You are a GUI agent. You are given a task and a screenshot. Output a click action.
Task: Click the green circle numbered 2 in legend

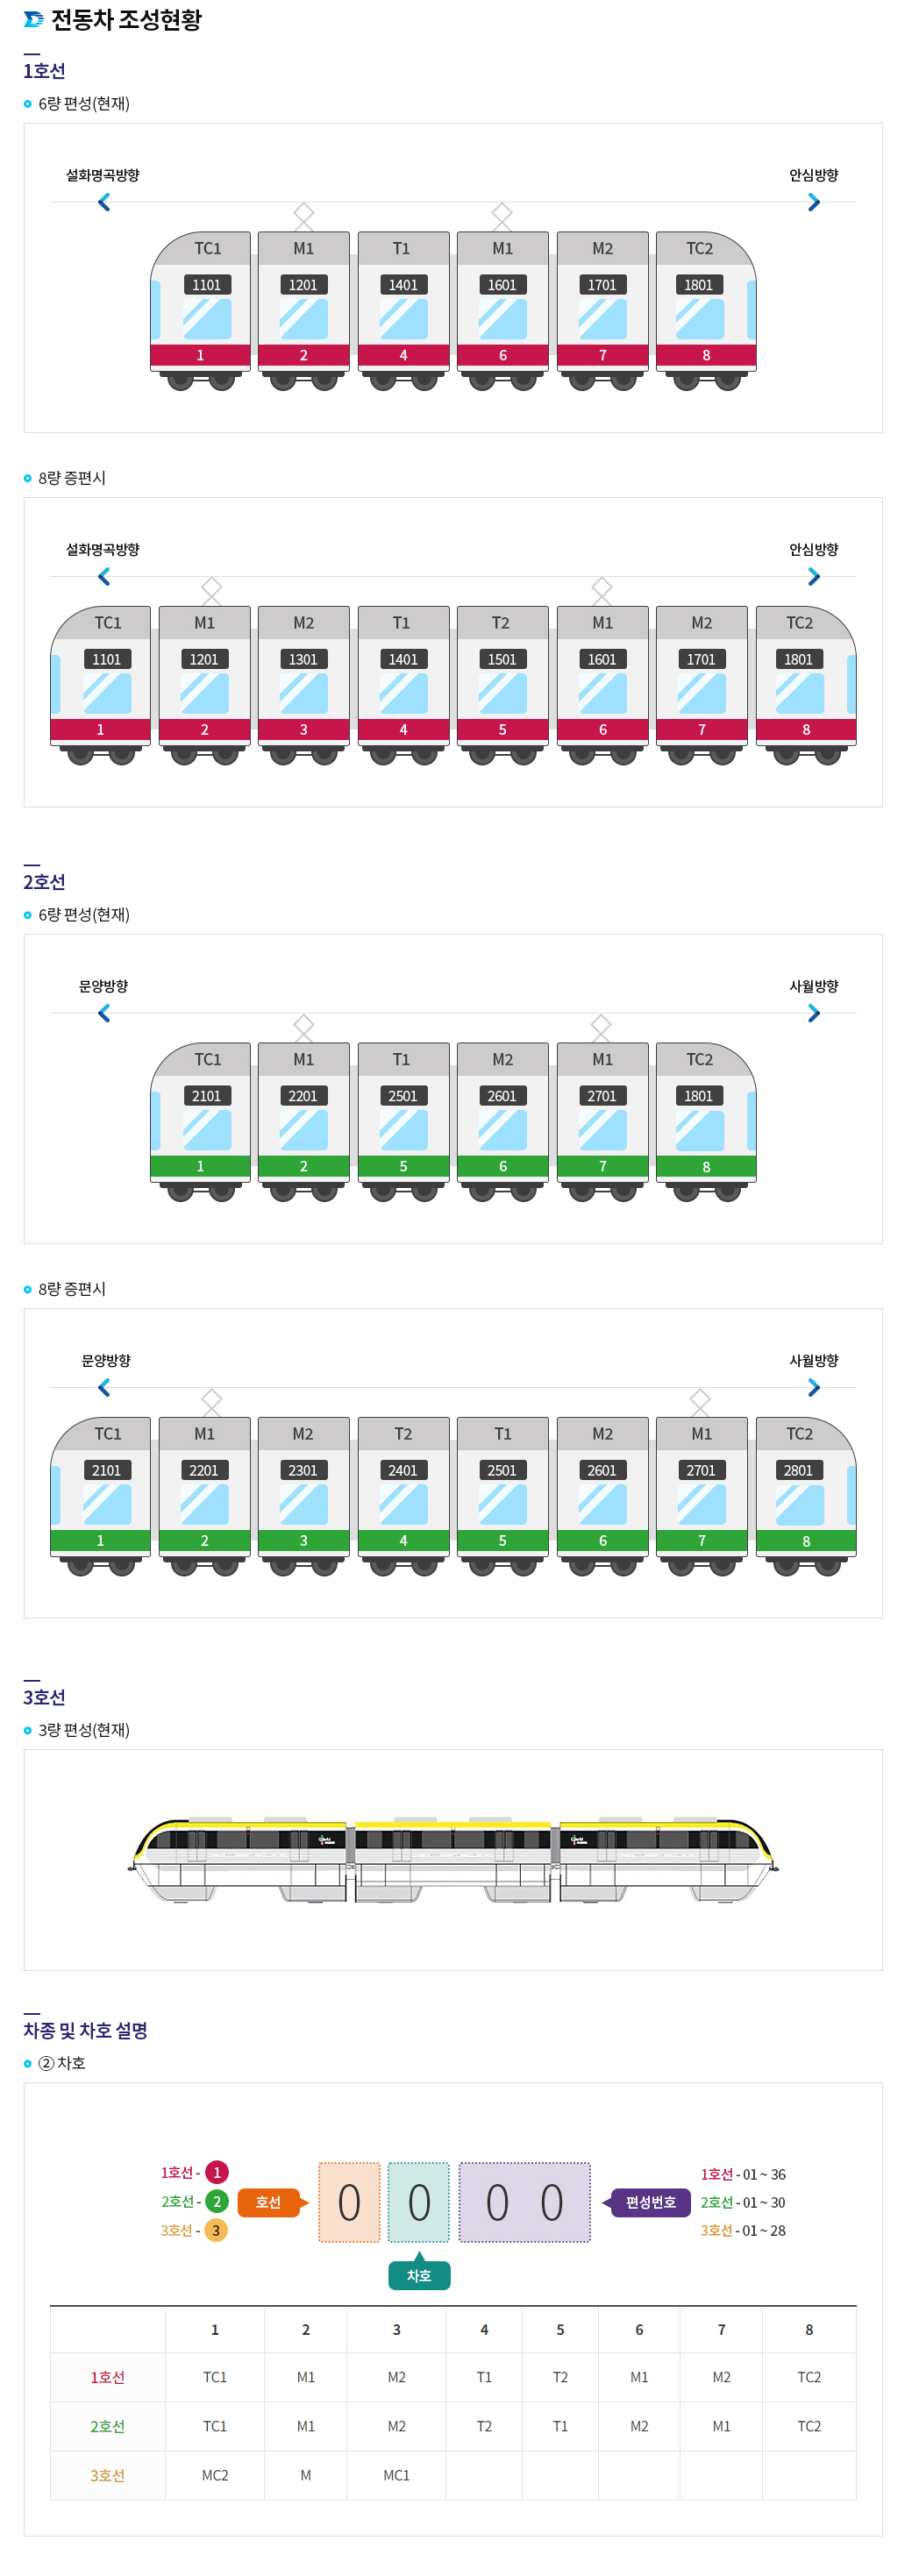pos(216,2201)
